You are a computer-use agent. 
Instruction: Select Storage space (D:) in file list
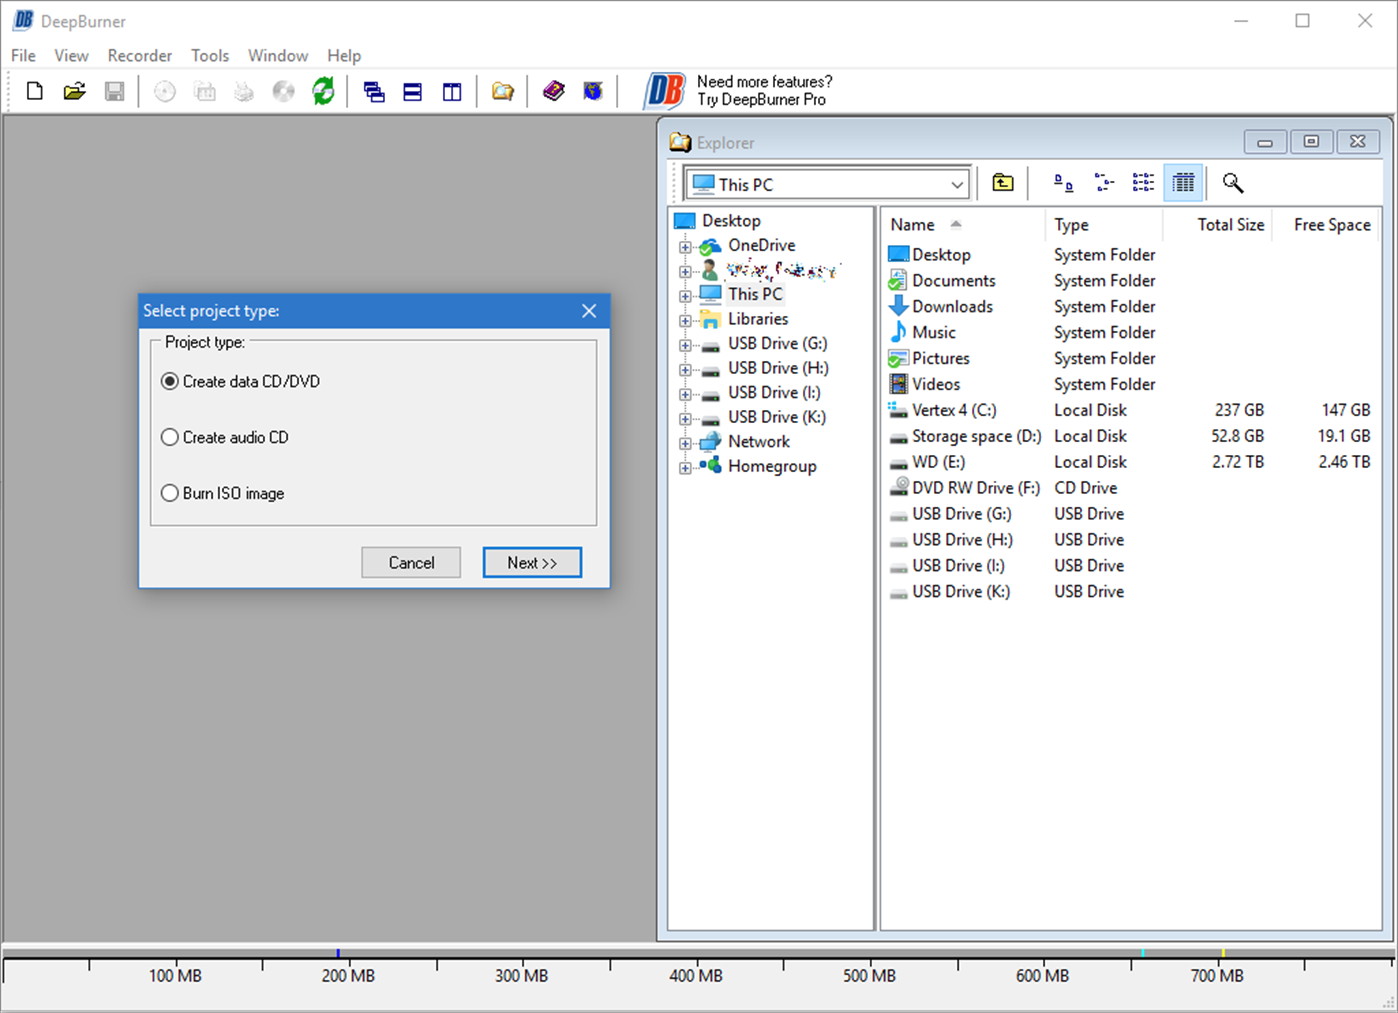[x=976, y=436]
